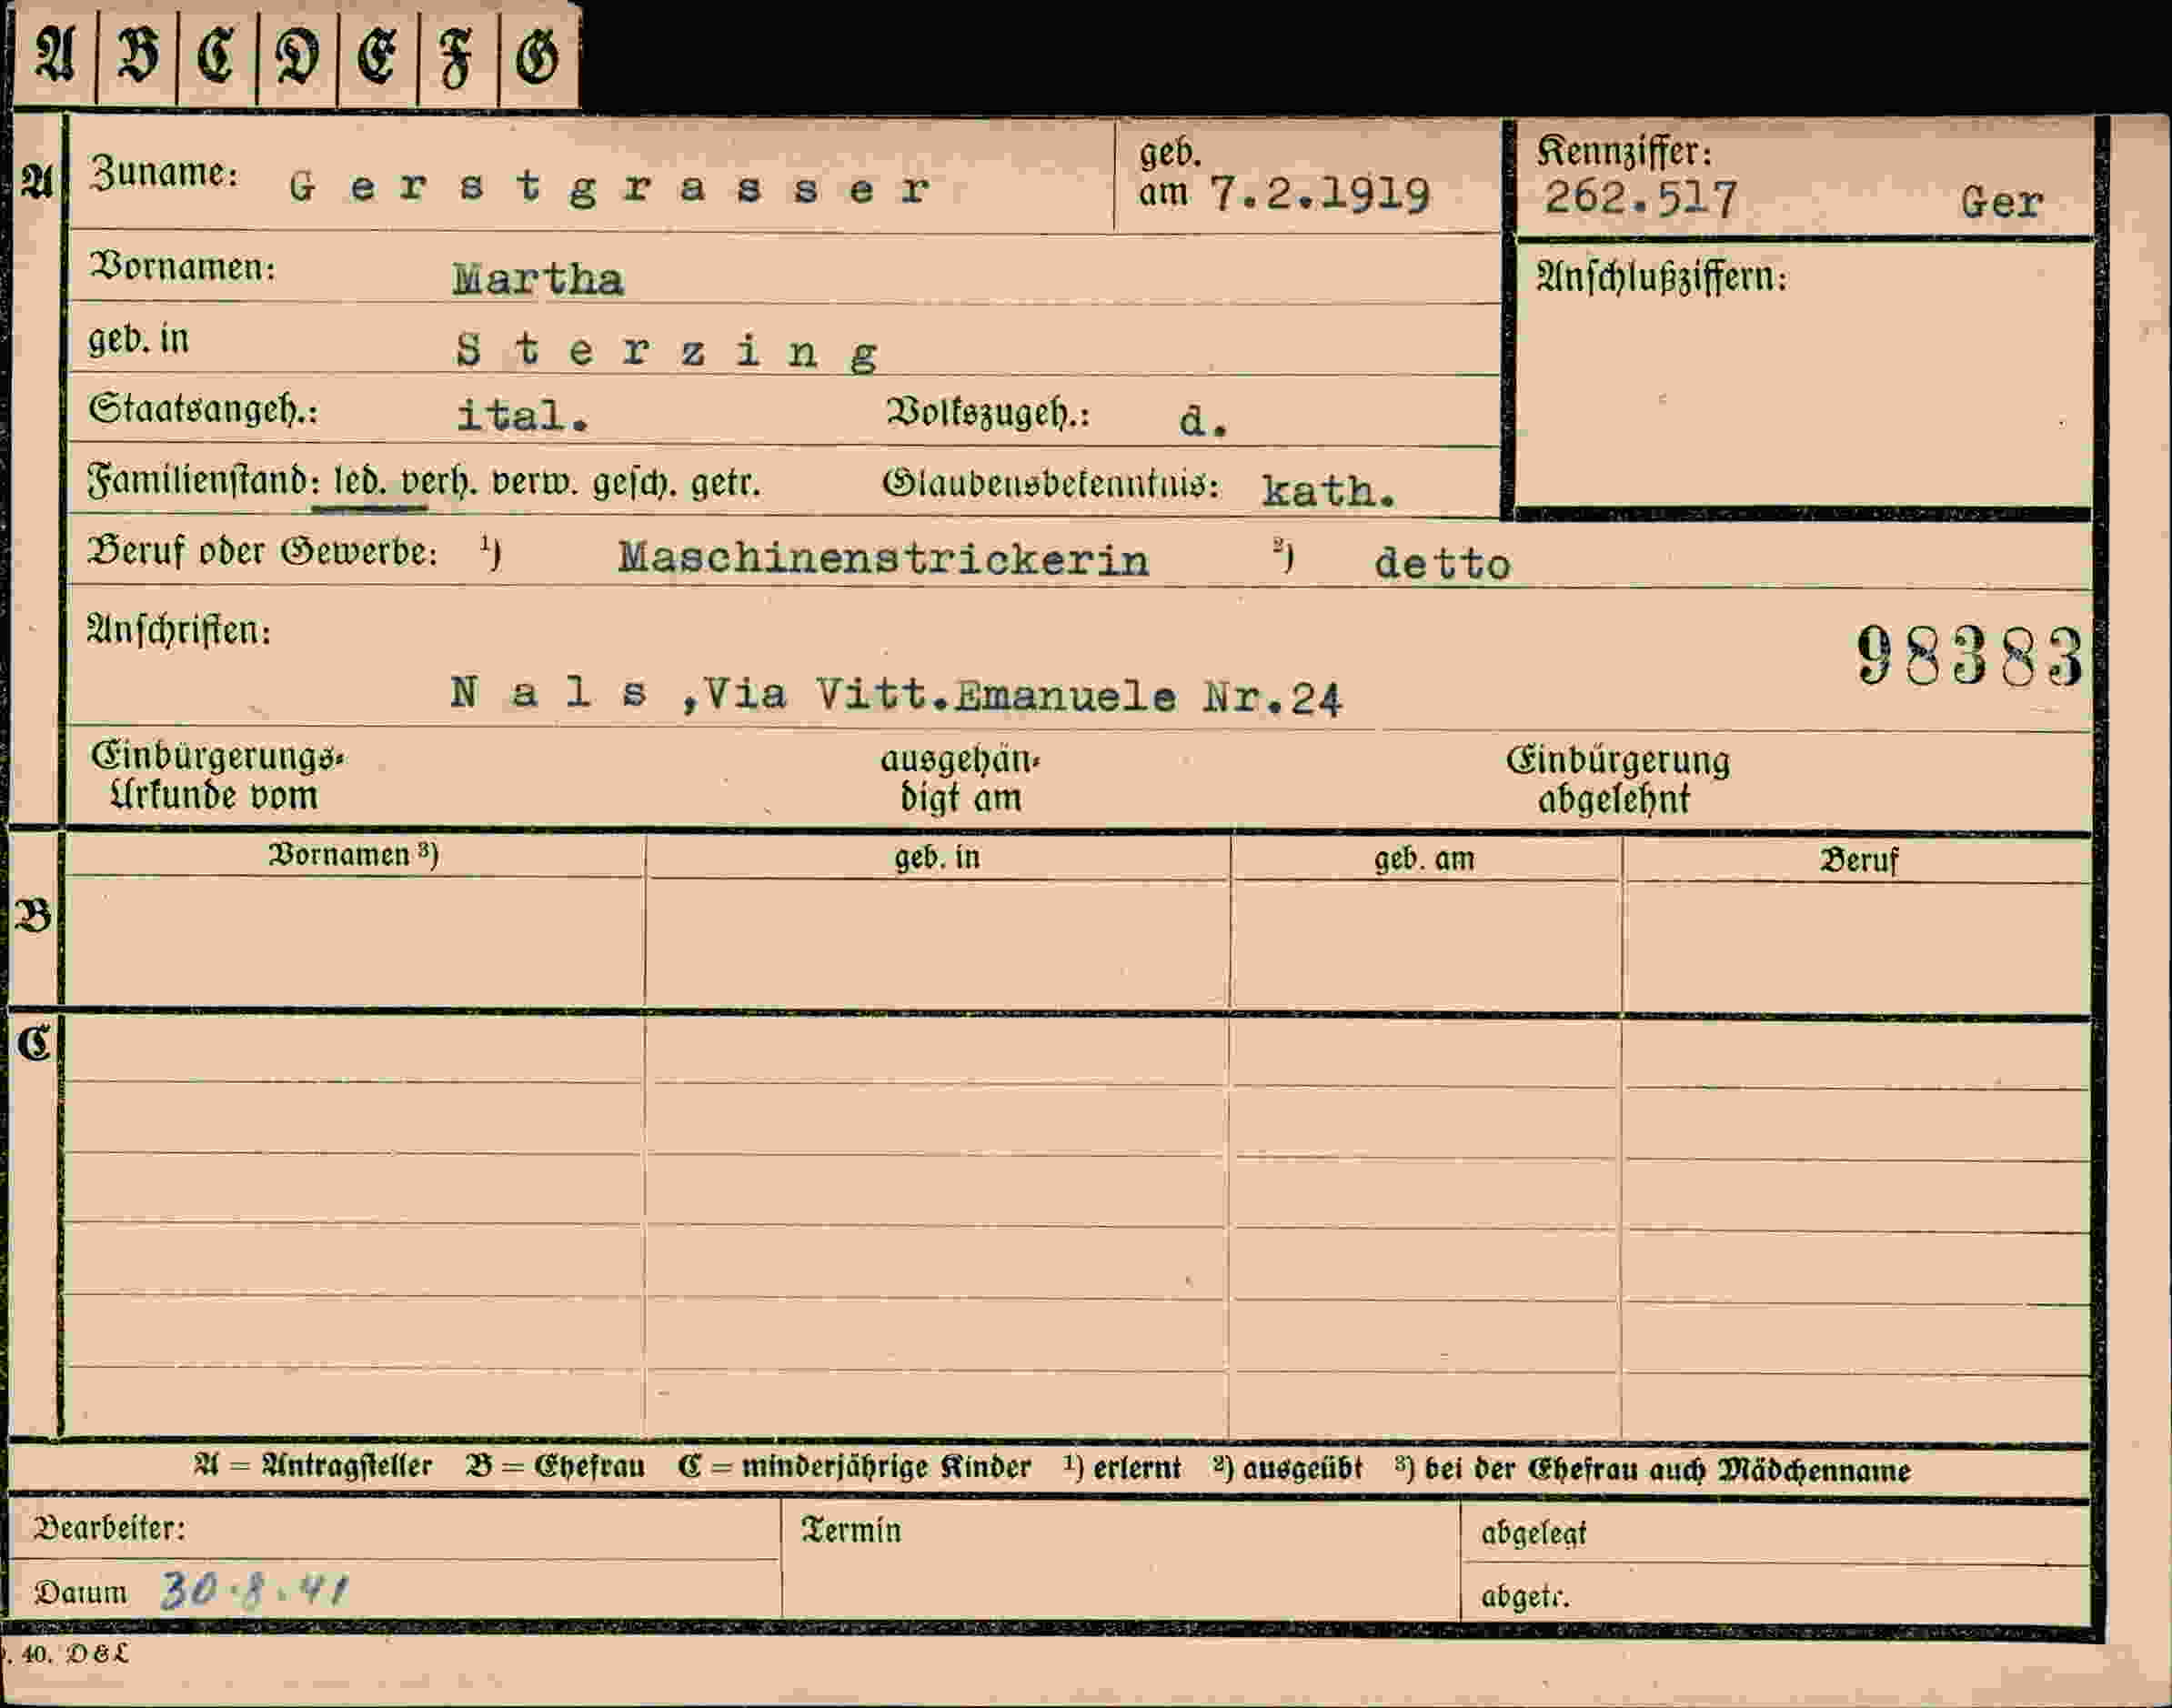Click the section letter B on left margin

click(33, 916)
